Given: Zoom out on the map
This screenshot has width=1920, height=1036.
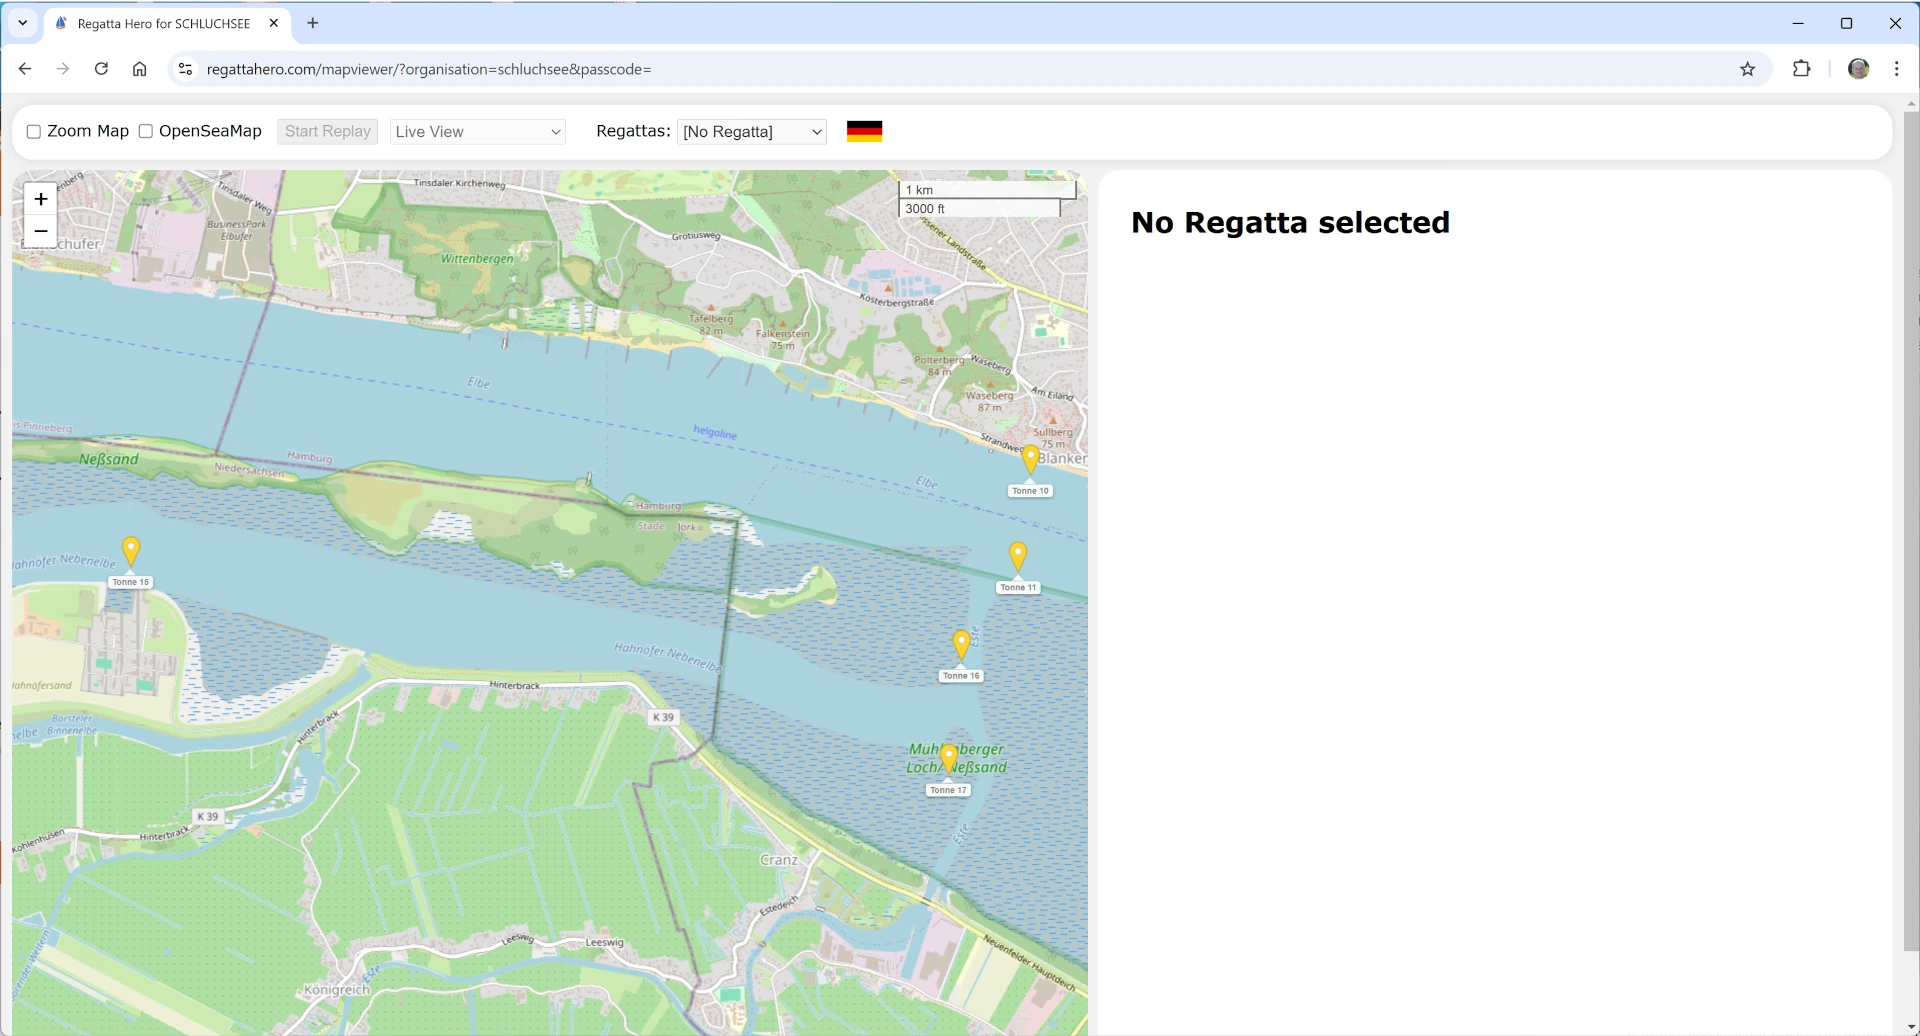Looking at the screenshot, I should pyautogui.click(x=41, y=231).
